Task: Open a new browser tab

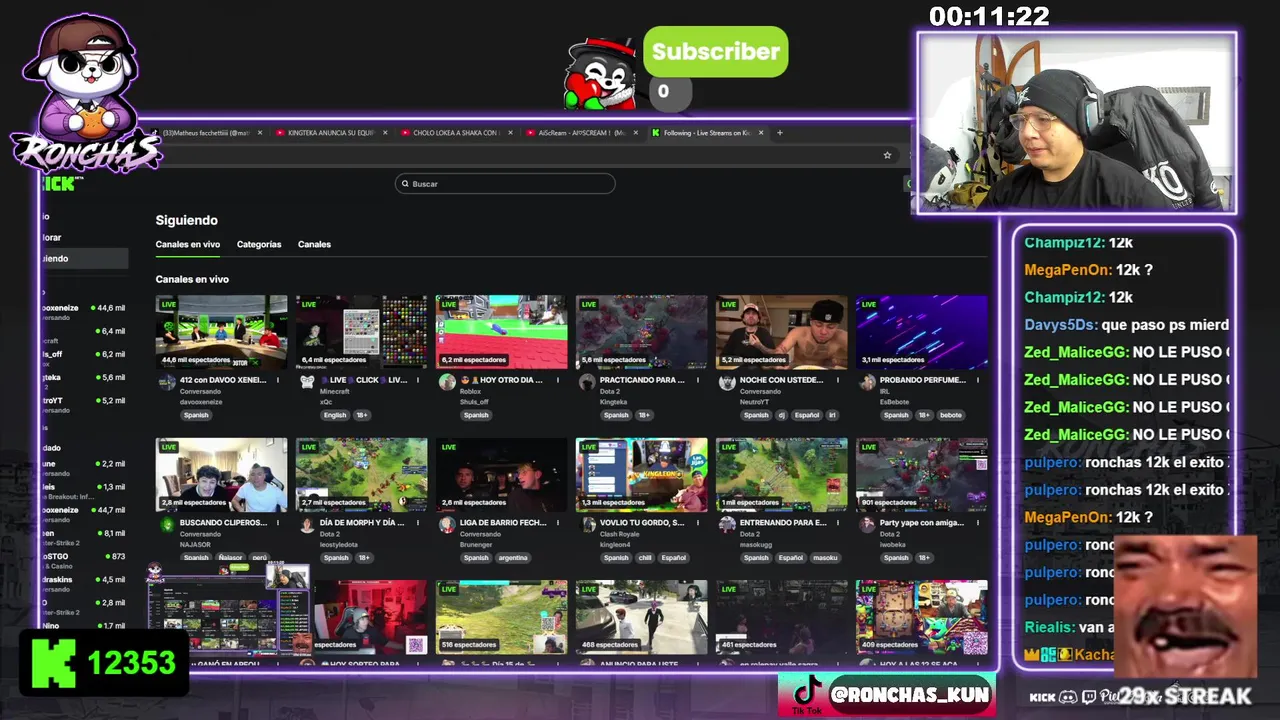Action: [780, 132]
